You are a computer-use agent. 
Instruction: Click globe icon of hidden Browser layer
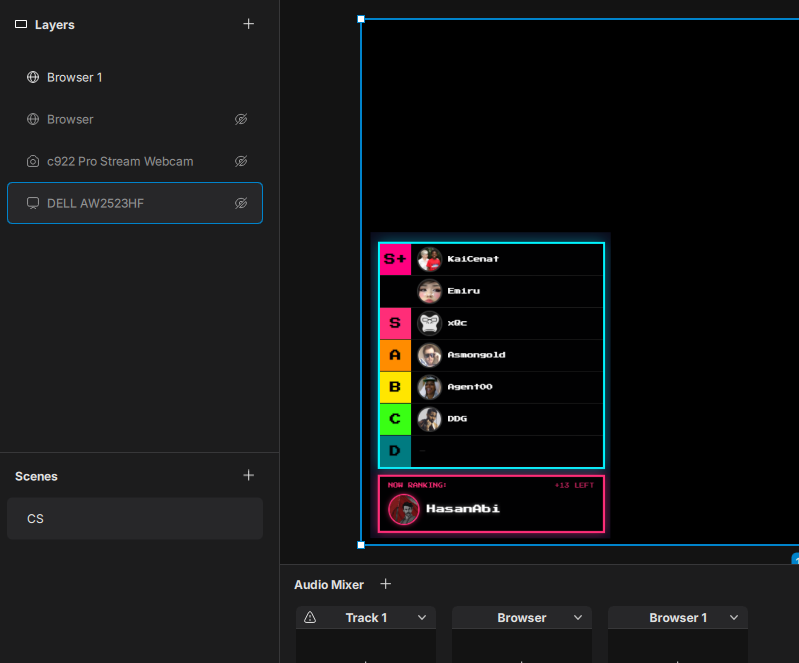click(x=33, y=119)
